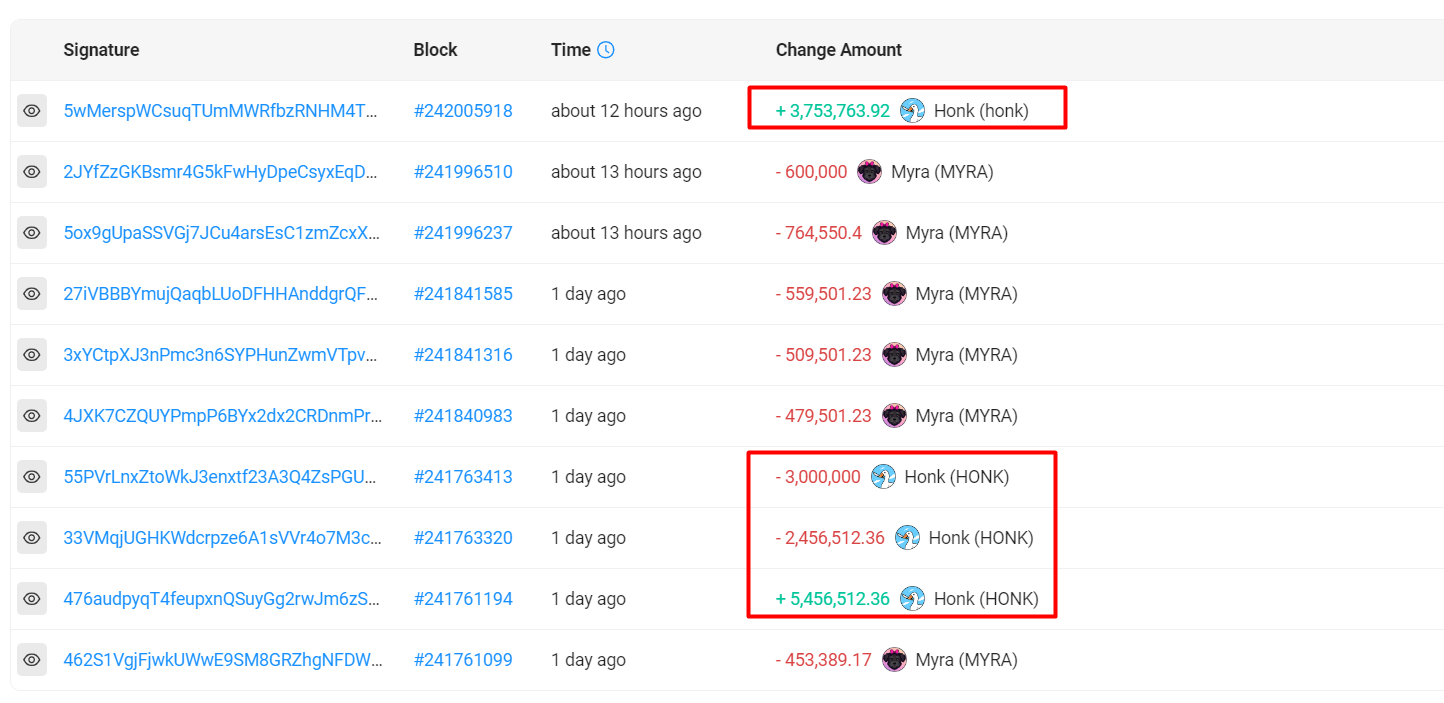Click the Honk token icon in block #242005918 row
The image size is (1444, 703).
[x=912, y=111]
